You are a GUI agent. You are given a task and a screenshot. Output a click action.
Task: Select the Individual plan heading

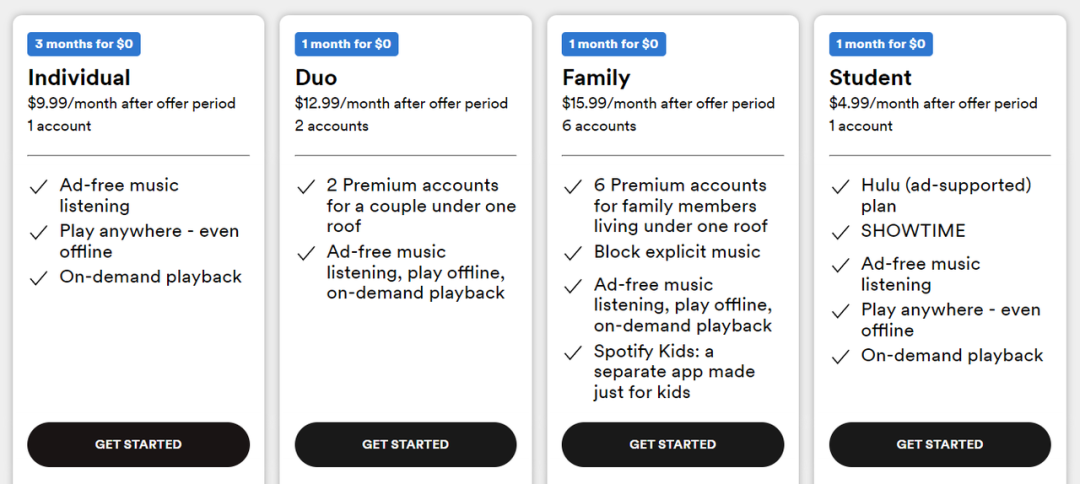pyautogui.click(x=79, y=78)
